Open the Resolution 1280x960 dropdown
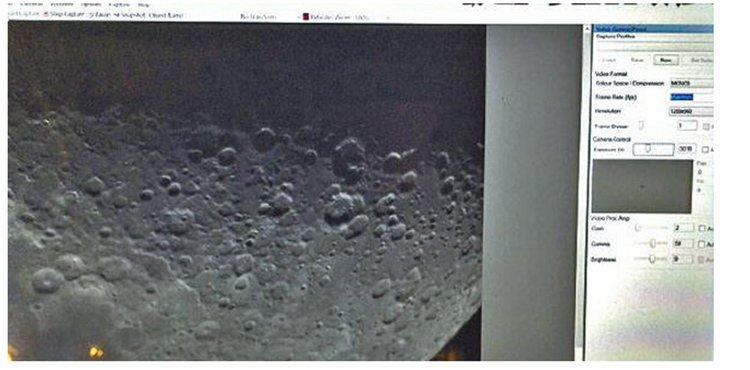The width and height of the screenshot is (750, 370). click(691, 111)
